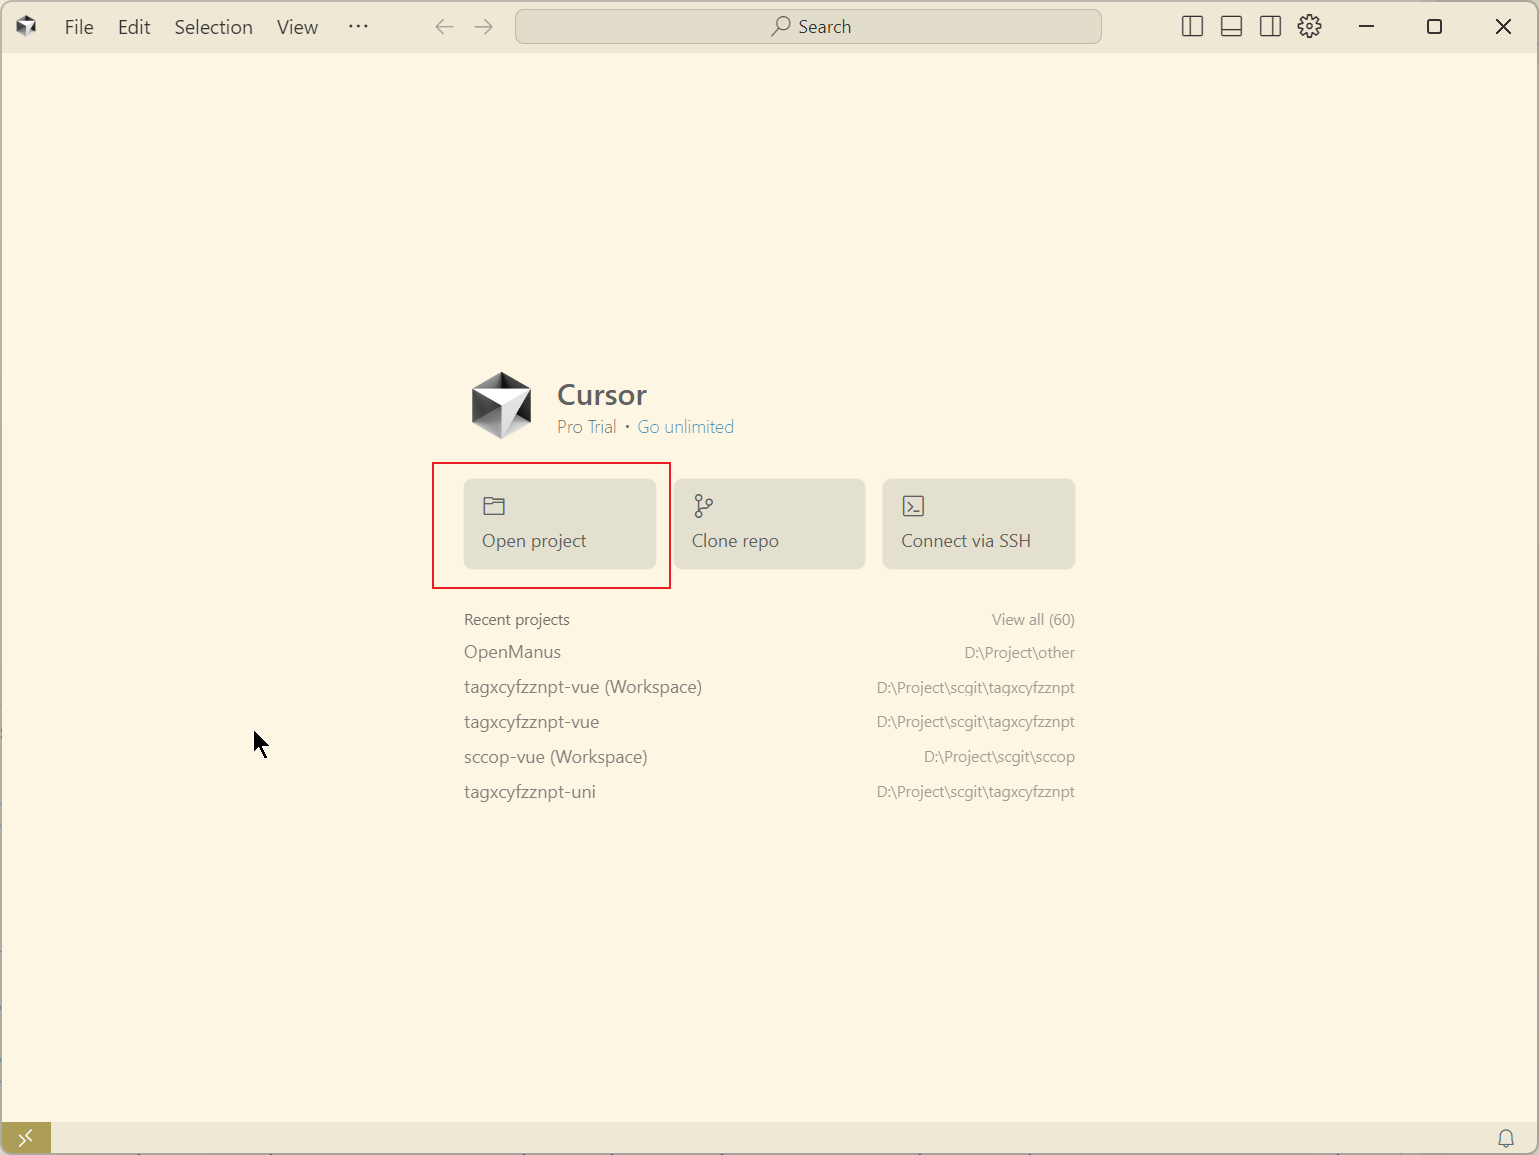Click the Cursor app logo in title bar
Image resolution: width=1539 pixels, height=1155 pixels.
(27, 27)
